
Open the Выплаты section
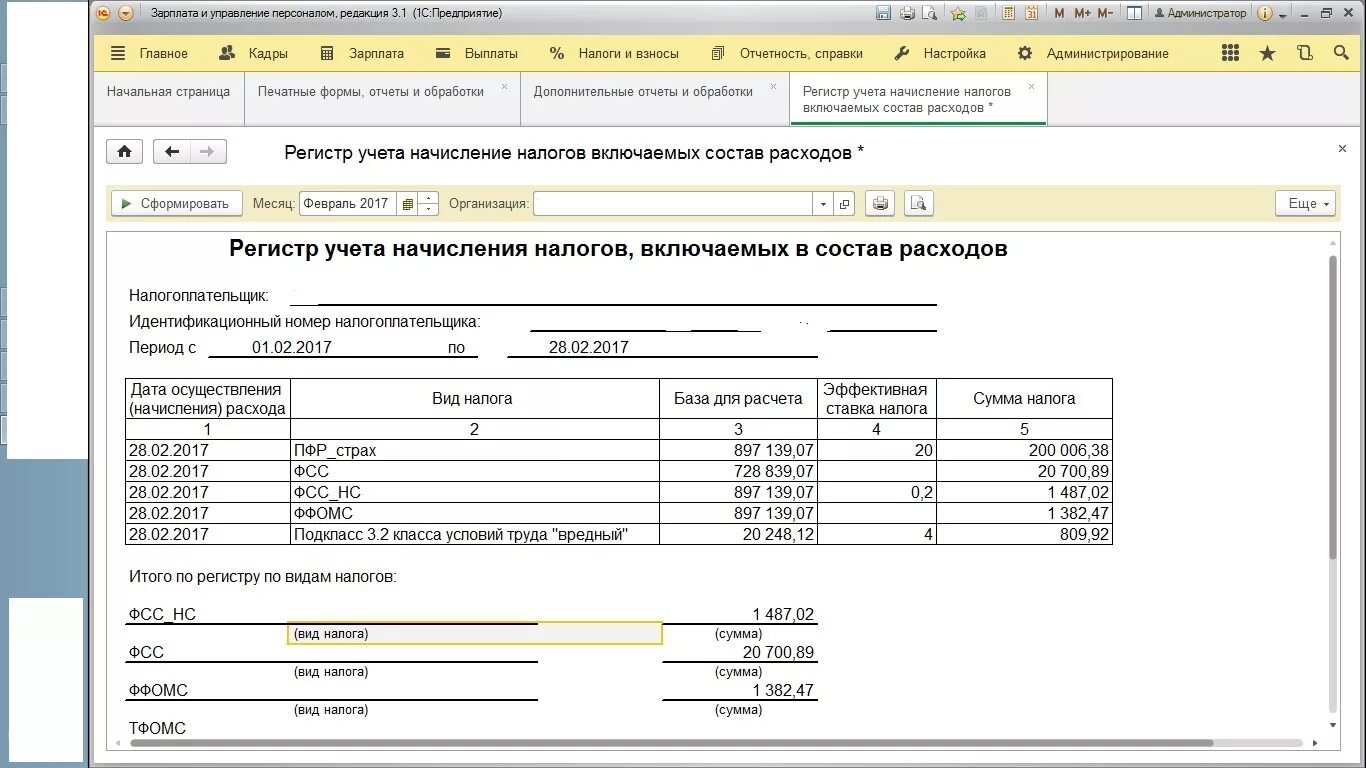(477, 53)
